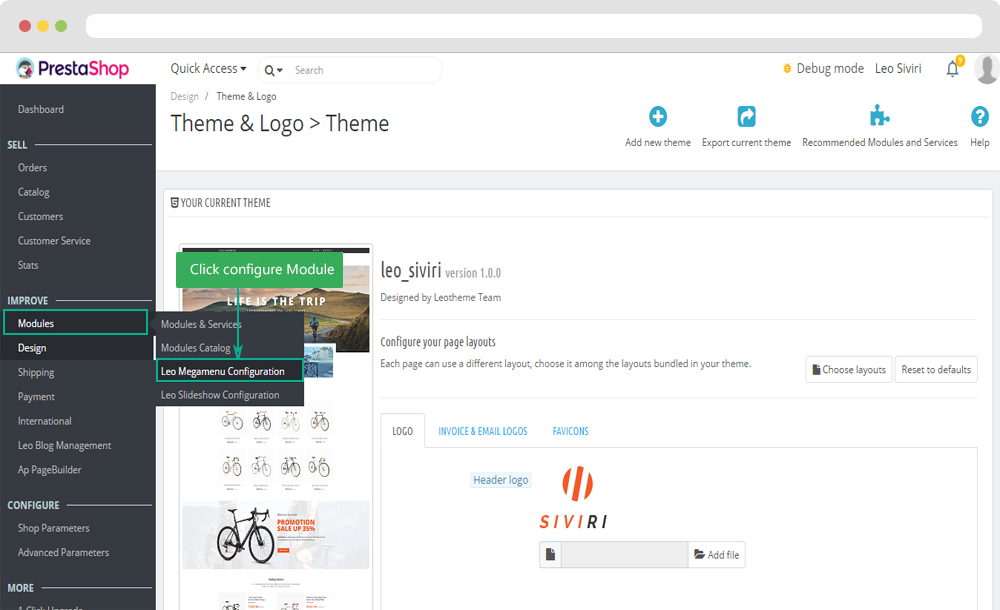Image resolution: width=1000 pixels, height=610 pixels.
Task: Open Advanced Parameters in the sidebar
Action: [64, 553]
